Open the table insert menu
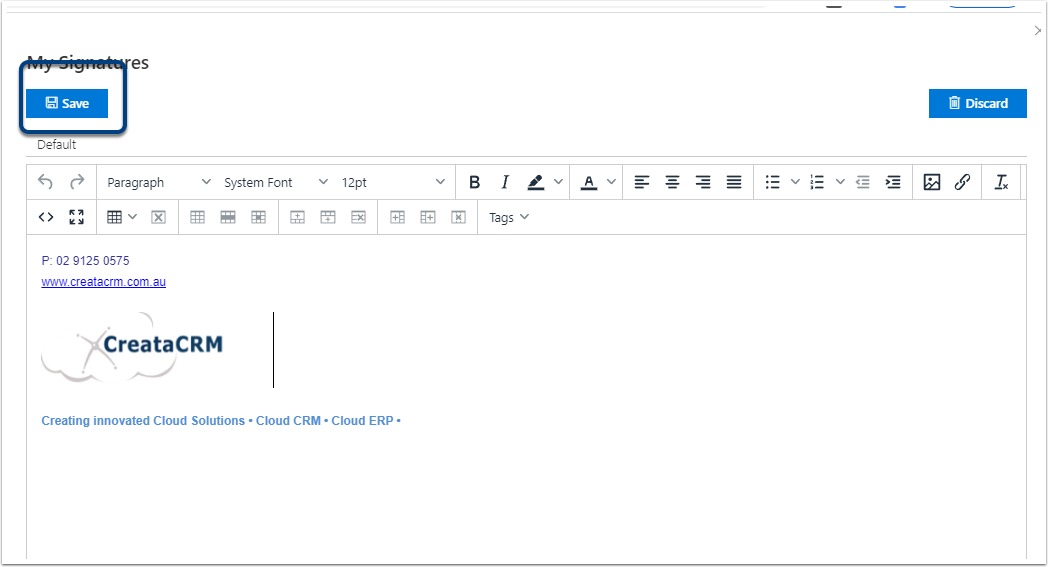 [122, 217]
